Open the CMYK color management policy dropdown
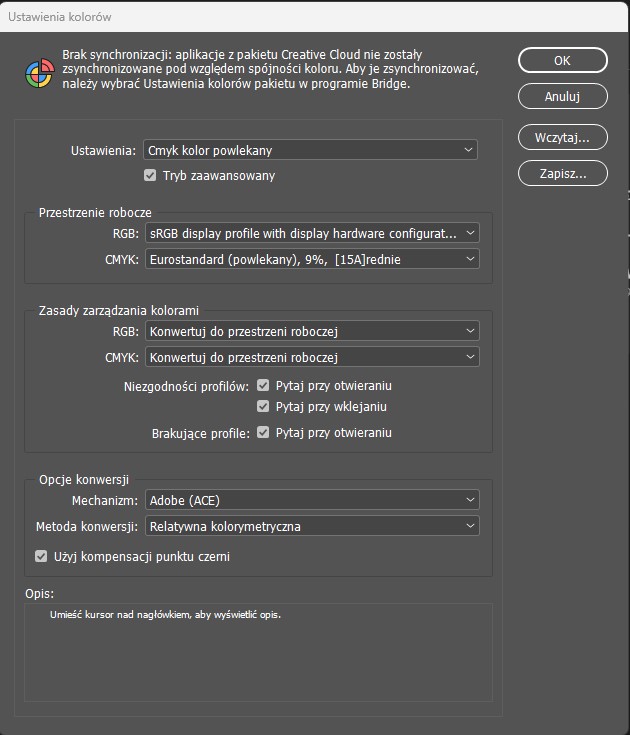630x735 pixels. point(312,357)
